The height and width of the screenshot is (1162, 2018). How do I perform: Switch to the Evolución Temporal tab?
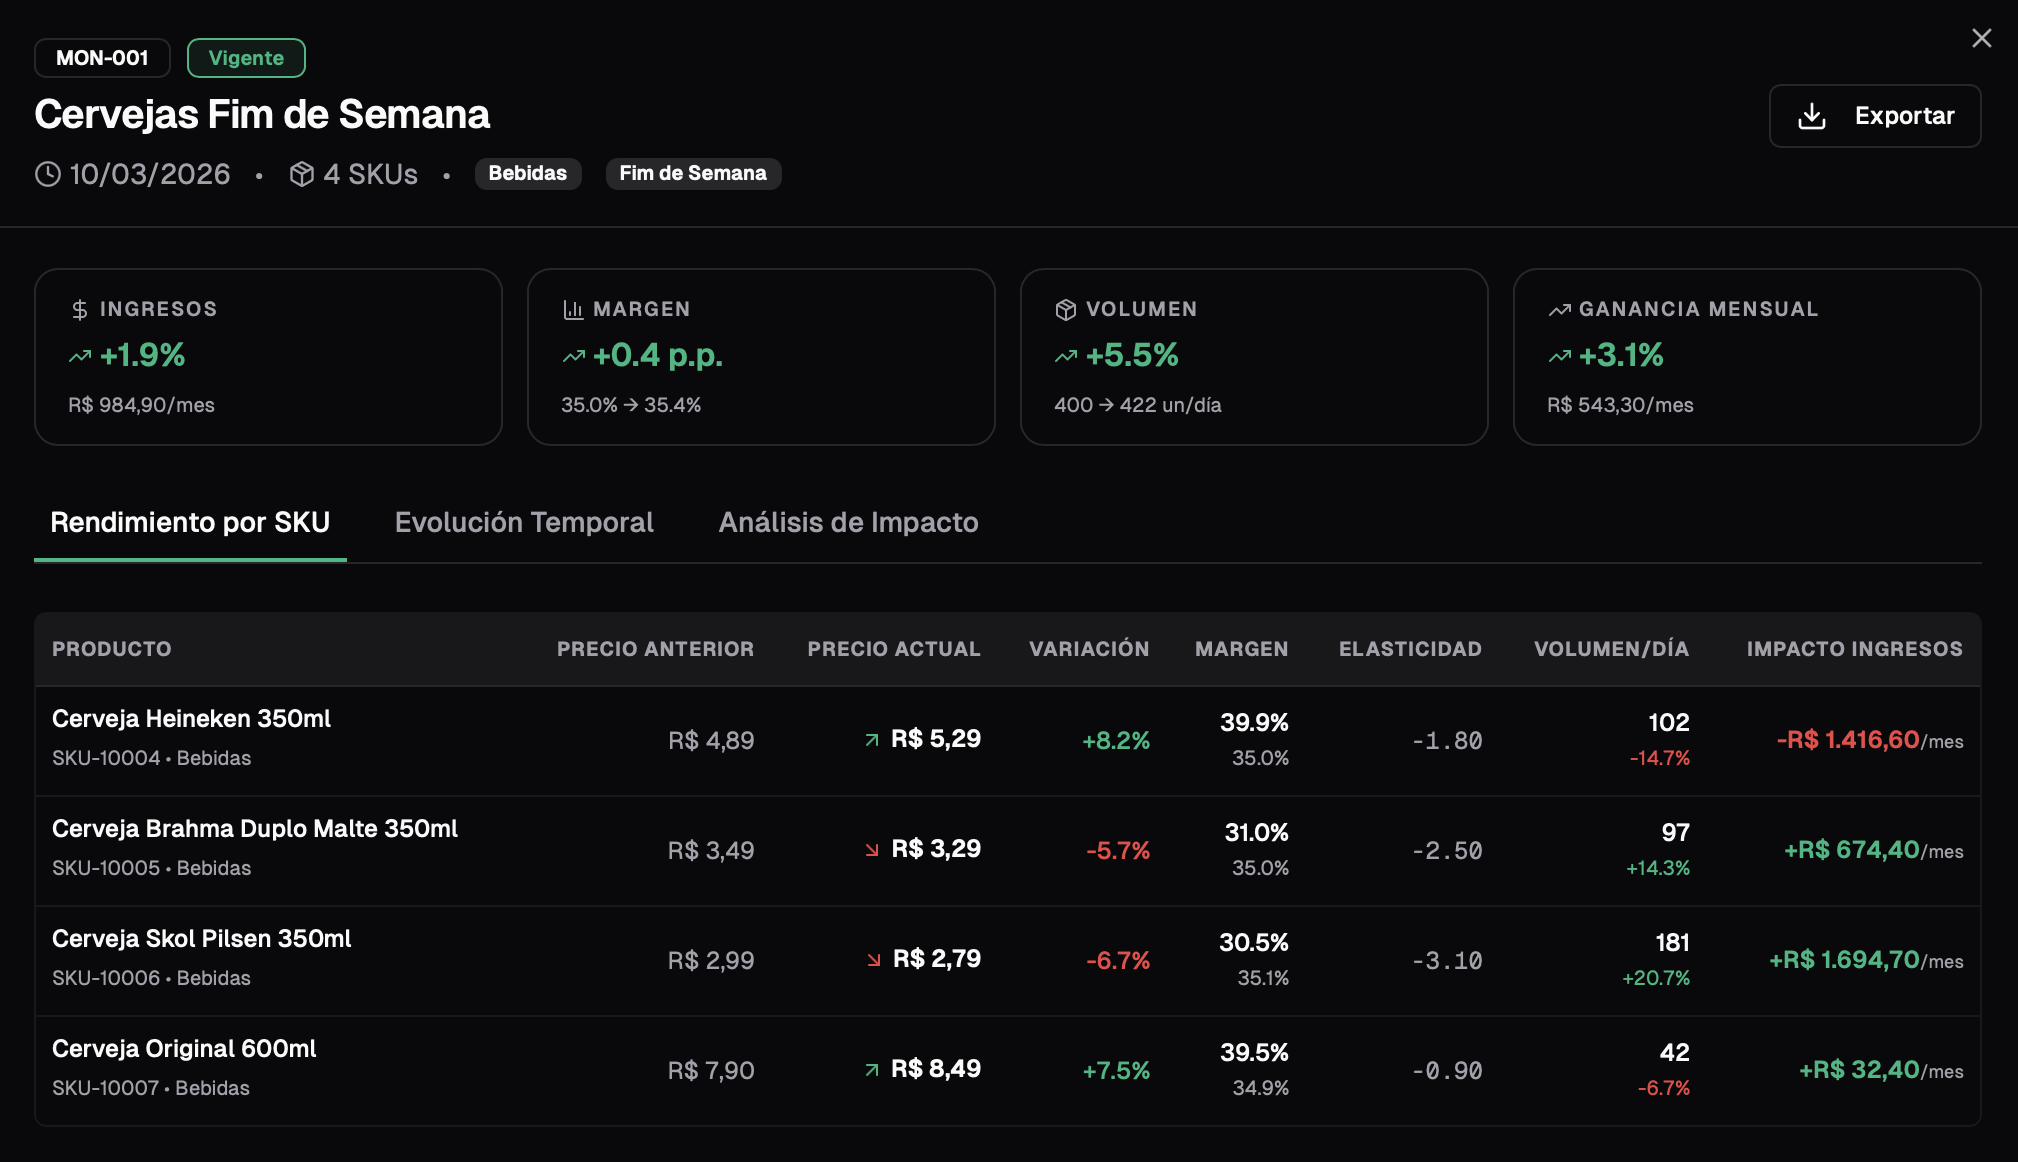pos(524,522)
